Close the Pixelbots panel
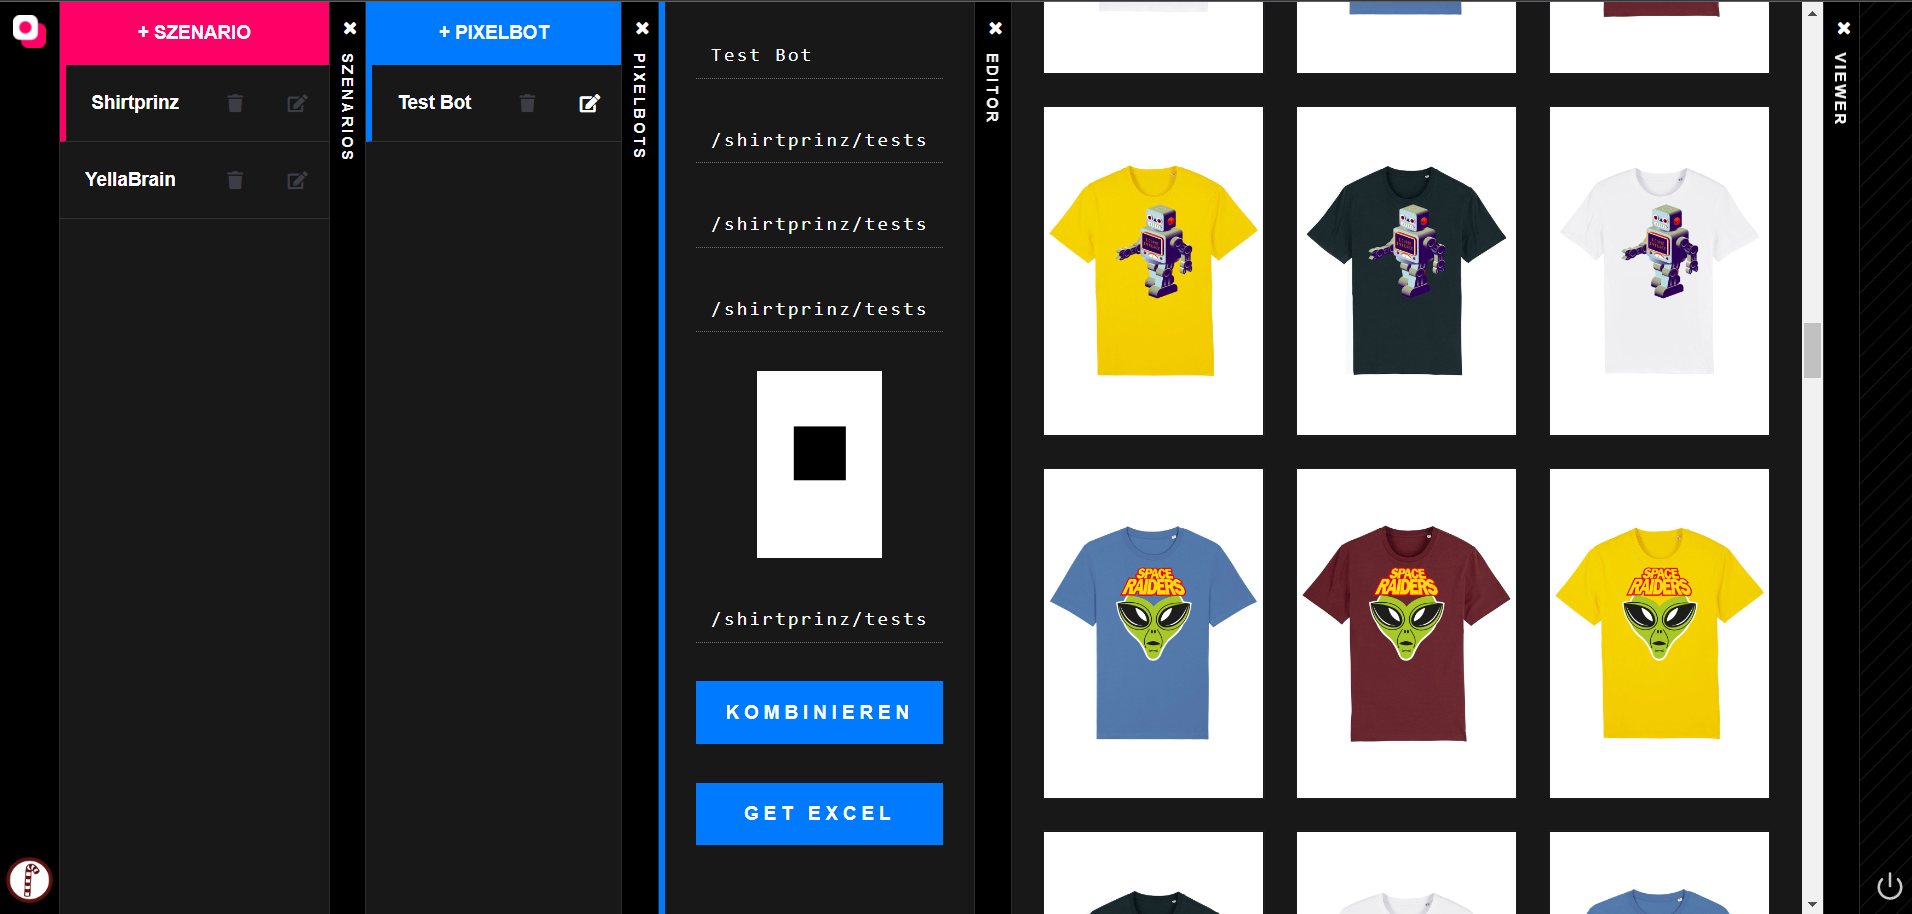 coord(642,28)
